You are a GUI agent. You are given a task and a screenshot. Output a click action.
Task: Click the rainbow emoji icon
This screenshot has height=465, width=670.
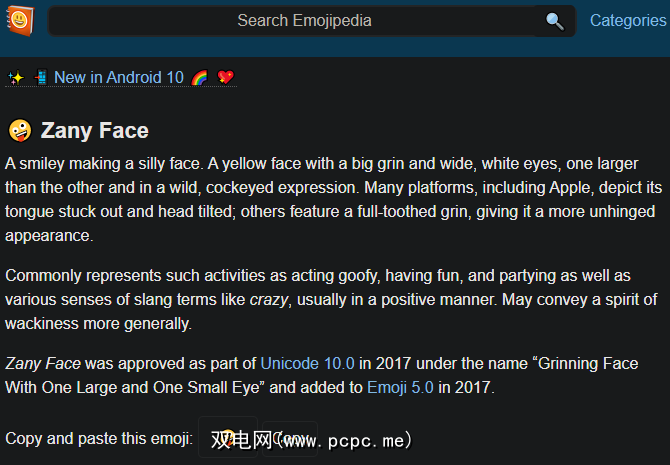point(199,78)
